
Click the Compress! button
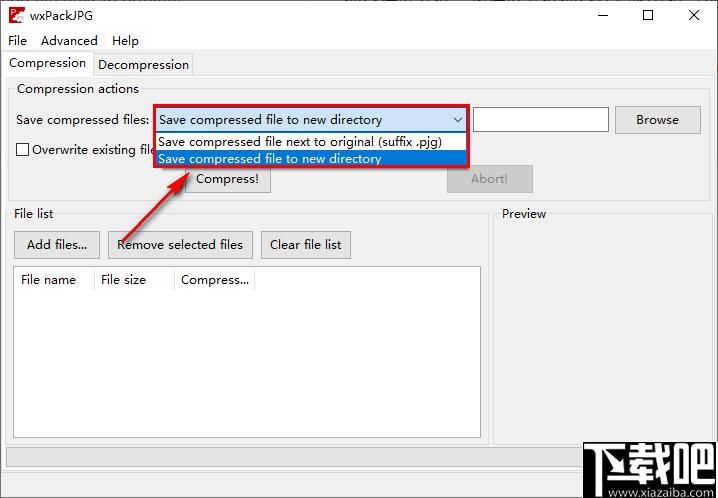coord(228,179)
